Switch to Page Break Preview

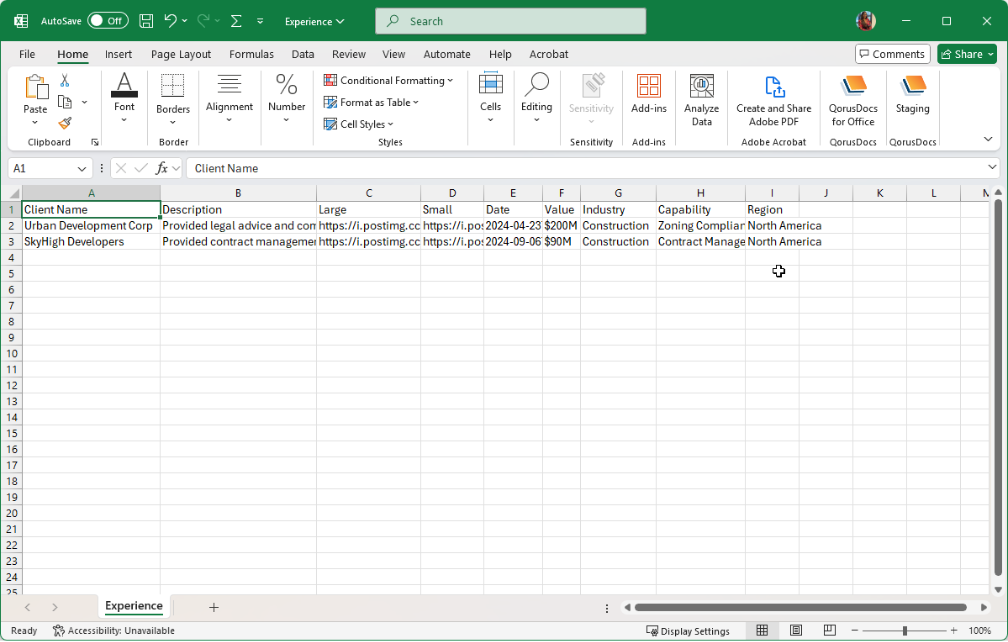pos(829,631)
